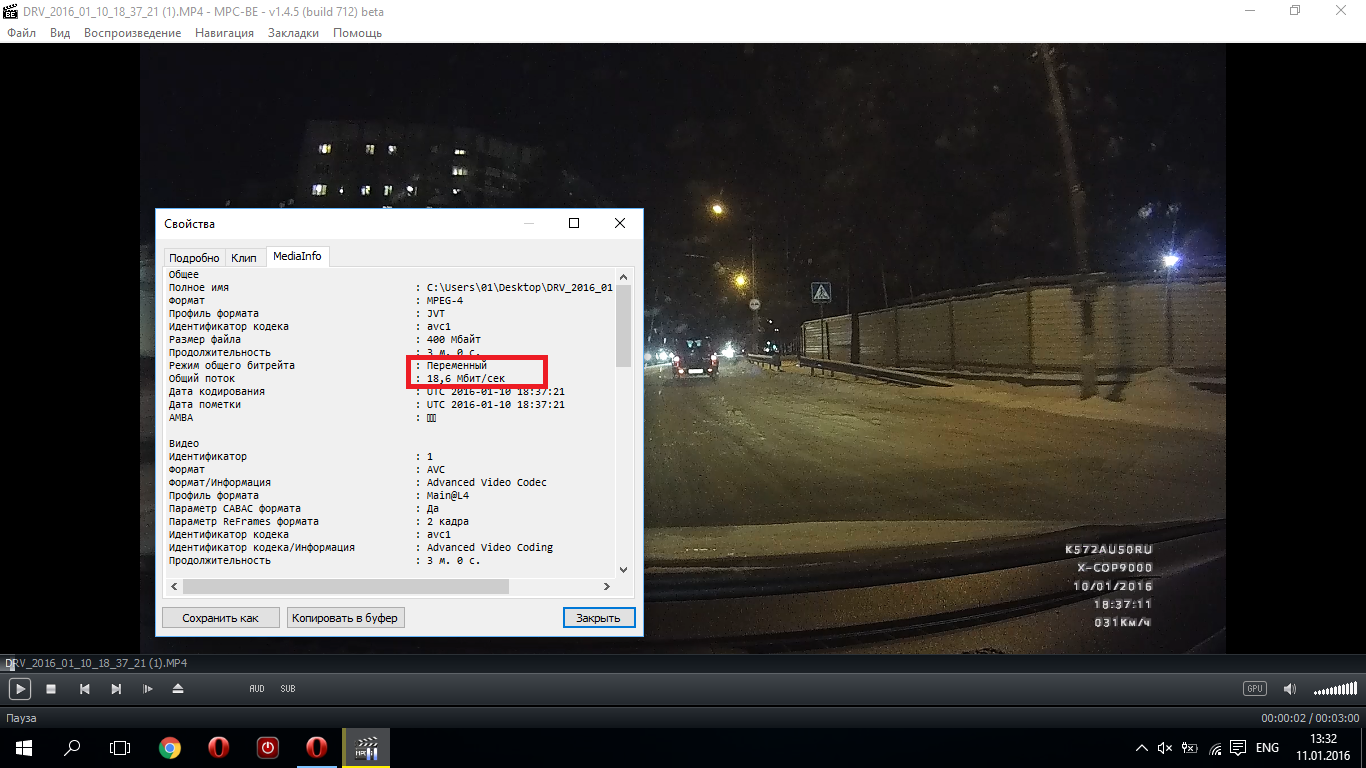Click the MediaInfo vertical scrollbar down arrow

623,569
